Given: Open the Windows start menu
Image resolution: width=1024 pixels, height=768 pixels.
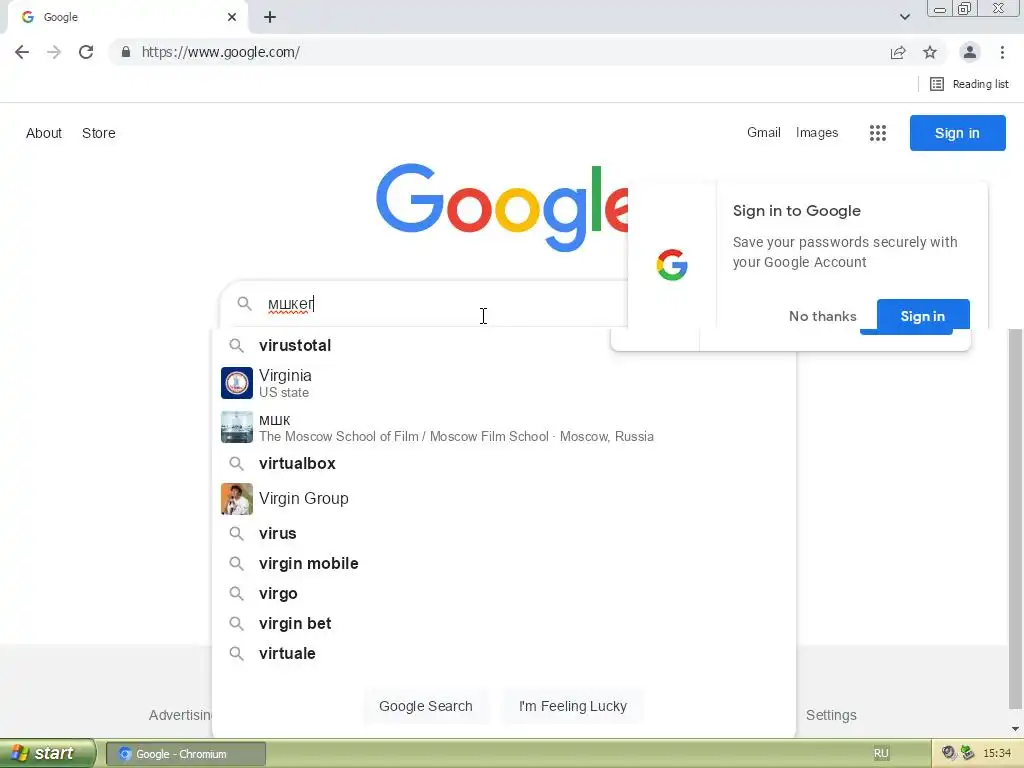Looking at the screenshot, I should 47,754.
